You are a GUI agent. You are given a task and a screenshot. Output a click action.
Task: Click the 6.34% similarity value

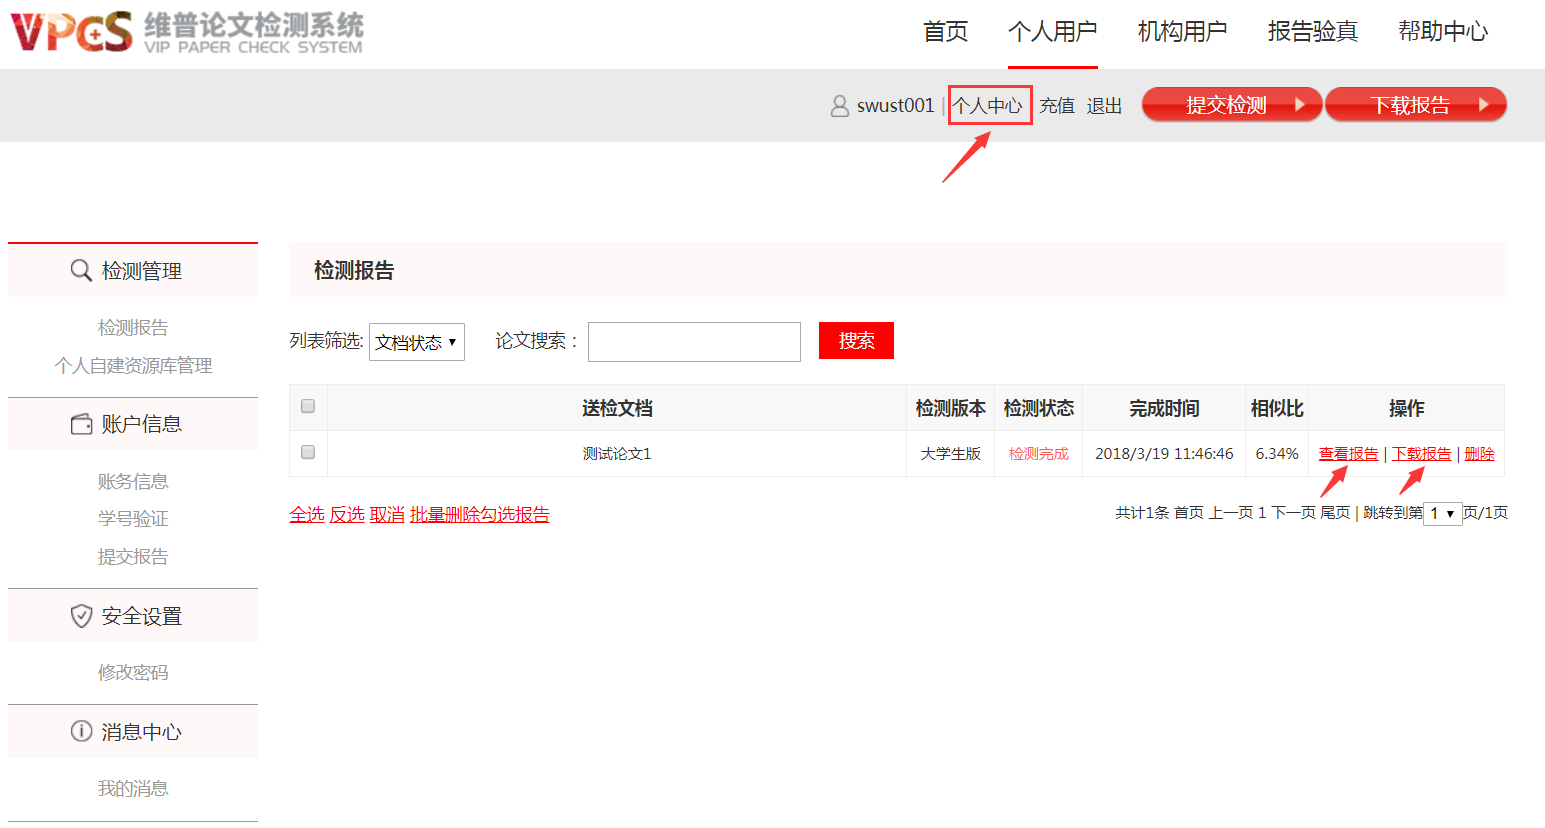point(1277,454)
